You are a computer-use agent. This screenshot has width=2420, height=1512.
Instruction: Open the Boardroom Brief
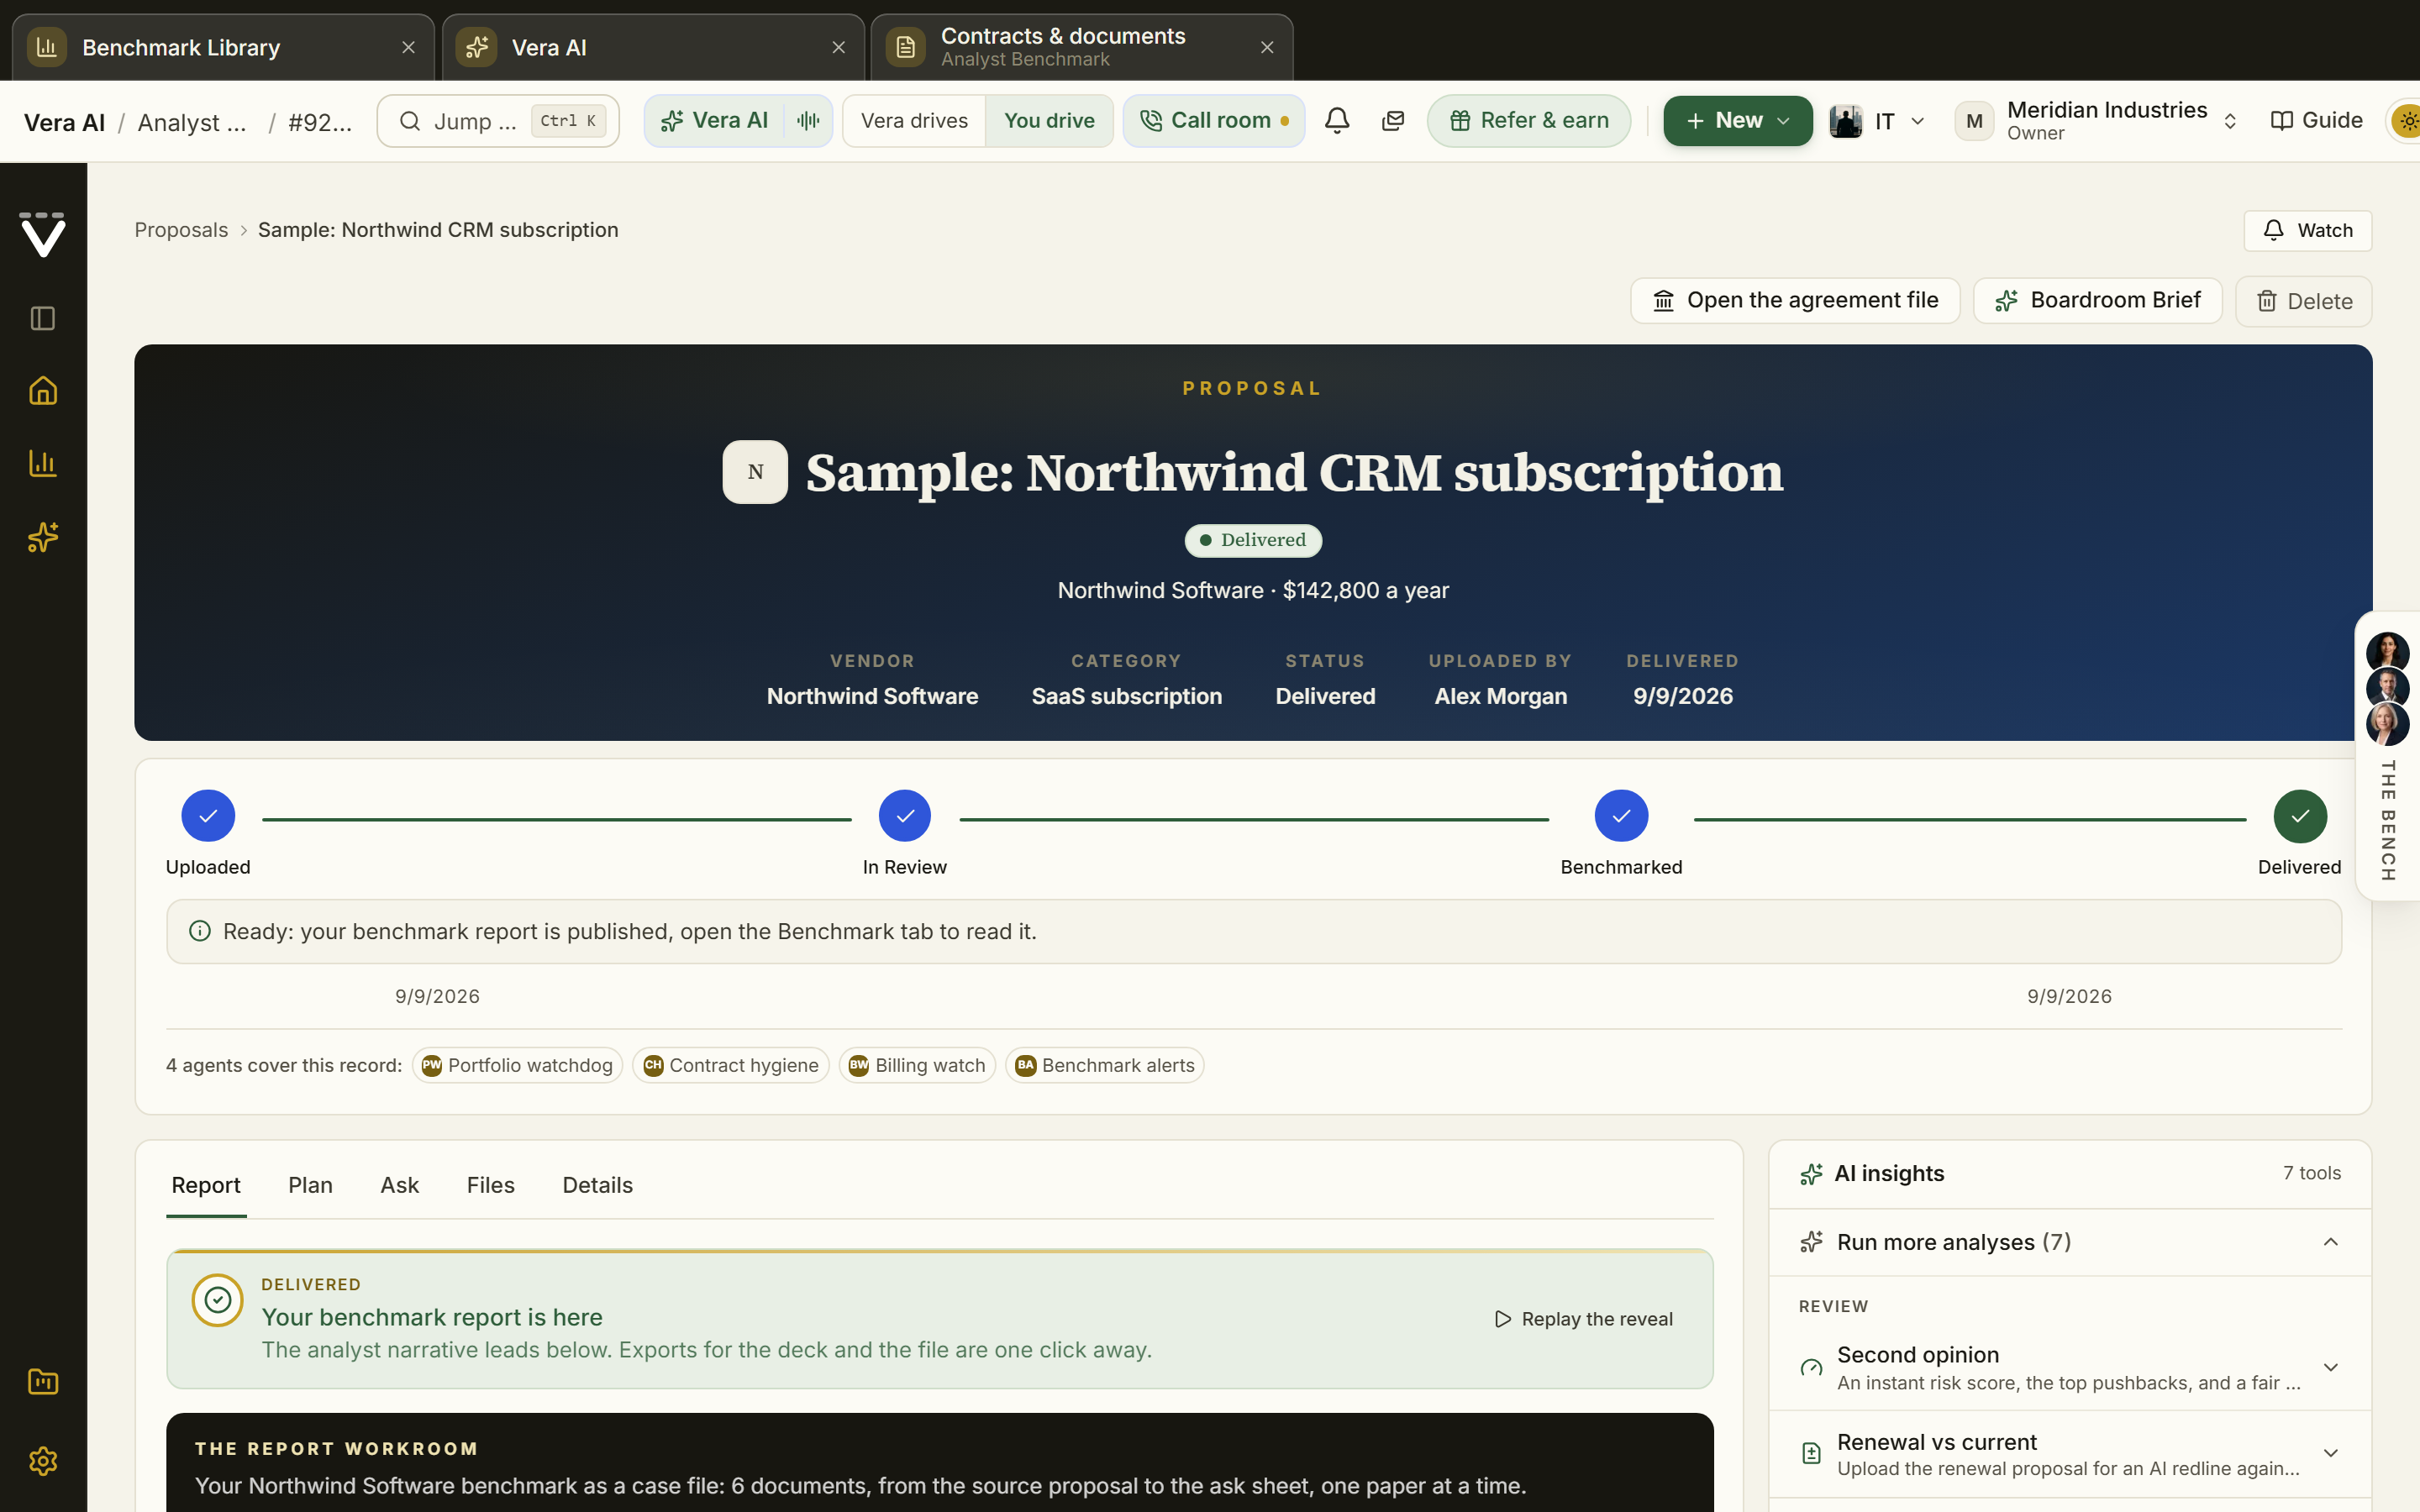[2097, 300]
